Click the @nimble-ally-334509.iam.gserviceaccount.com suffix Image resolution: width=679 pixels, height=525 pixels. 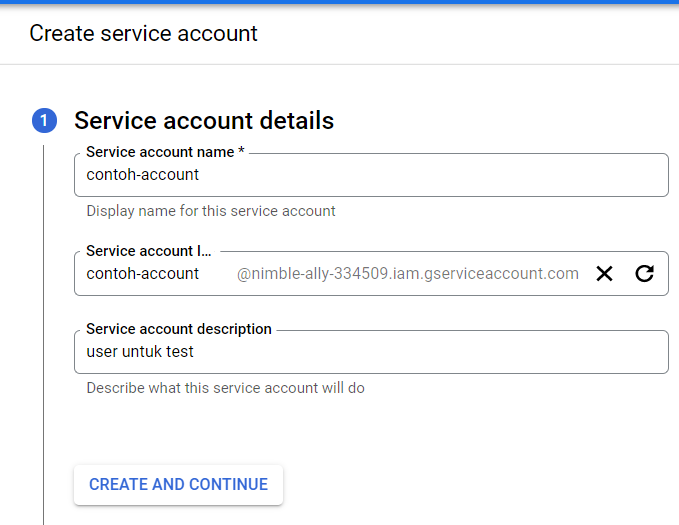point(407,274)
